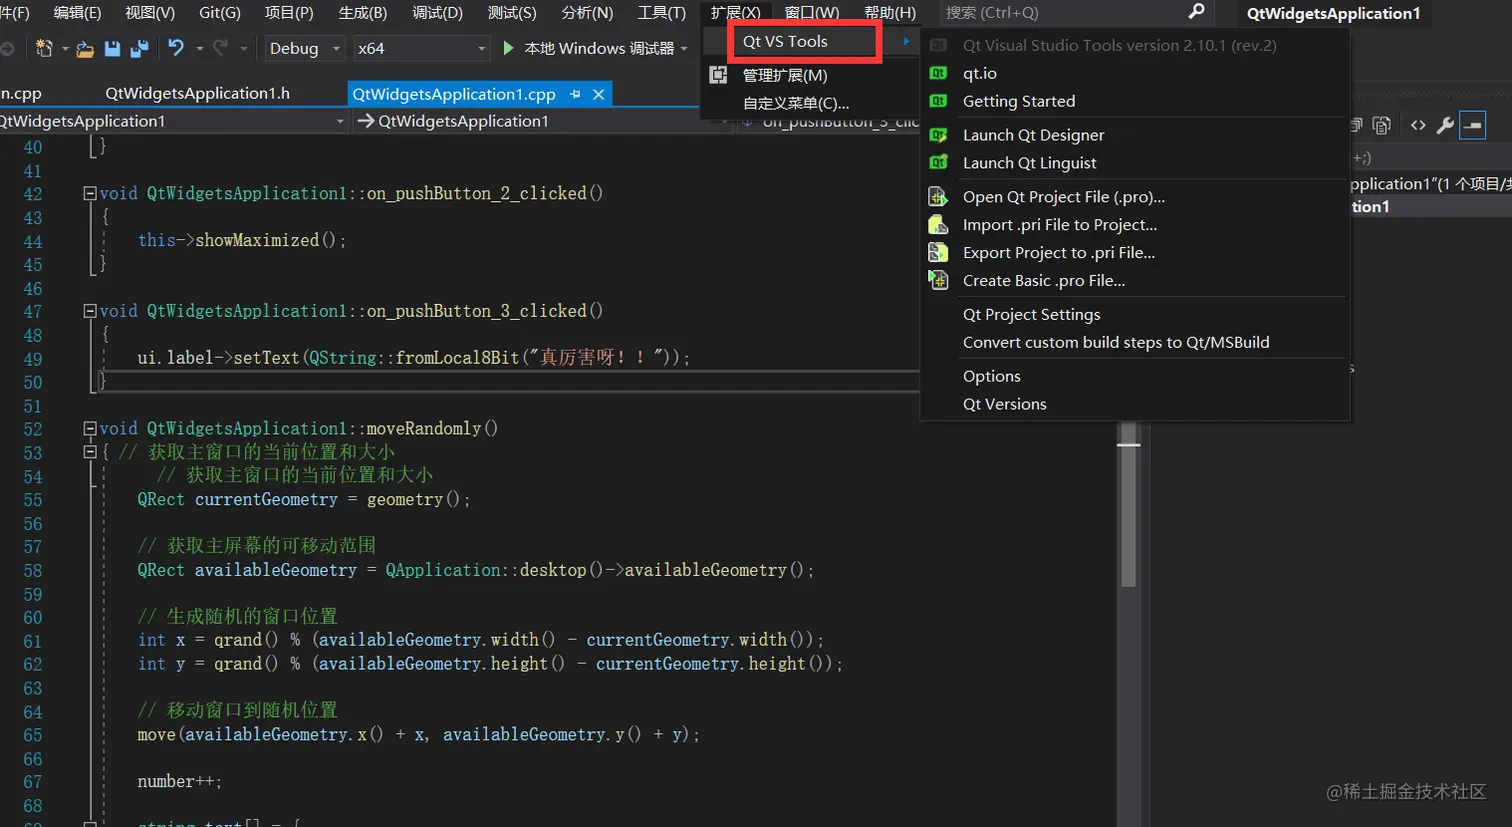Toggle the preview selected items button
The width and height of the screenshot is (1512, 827).
tap(1473, 125)
